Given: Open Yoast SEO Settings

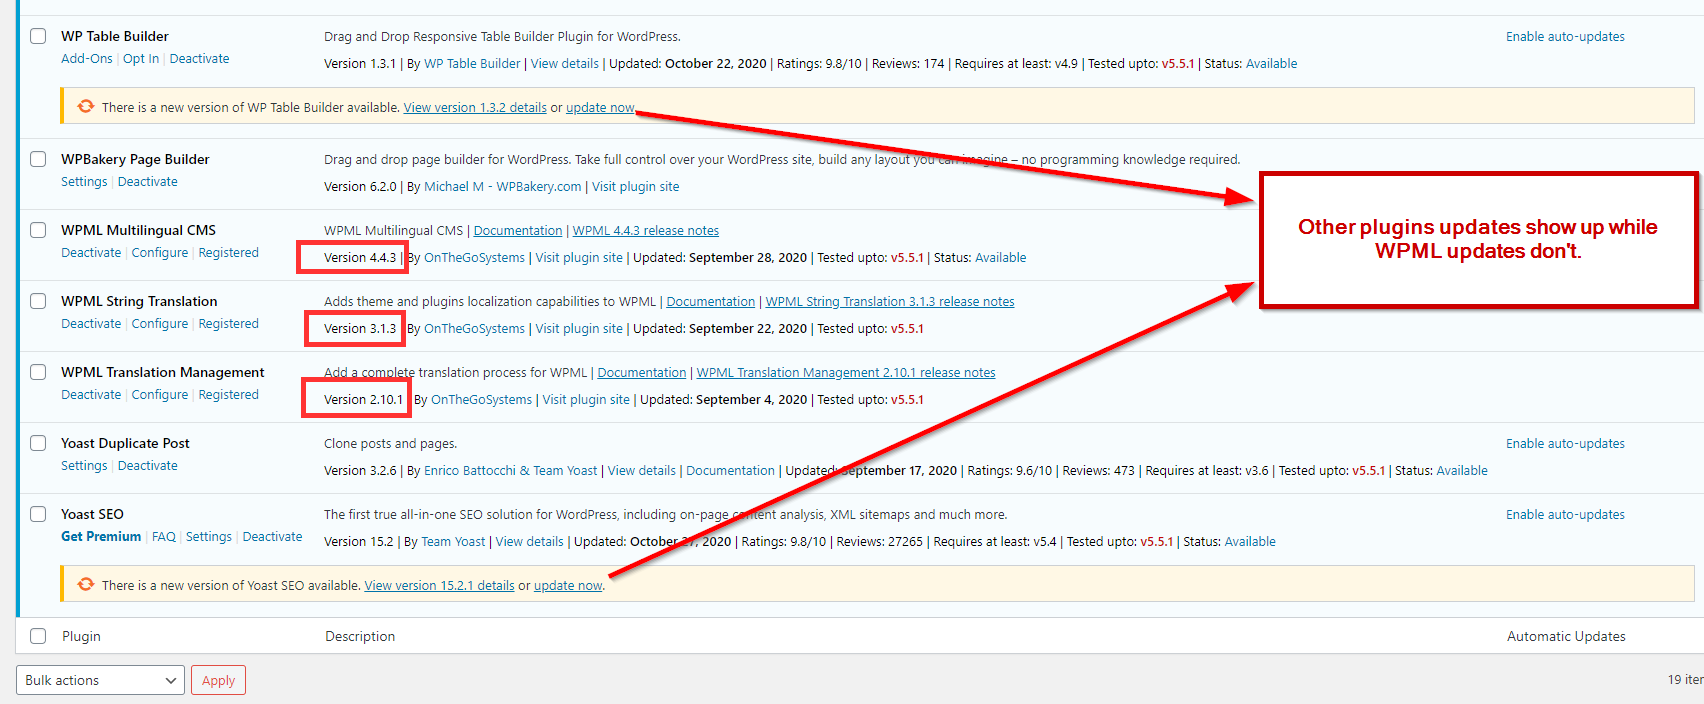Looking at the screenshot, I should click(x=209, y=537).
